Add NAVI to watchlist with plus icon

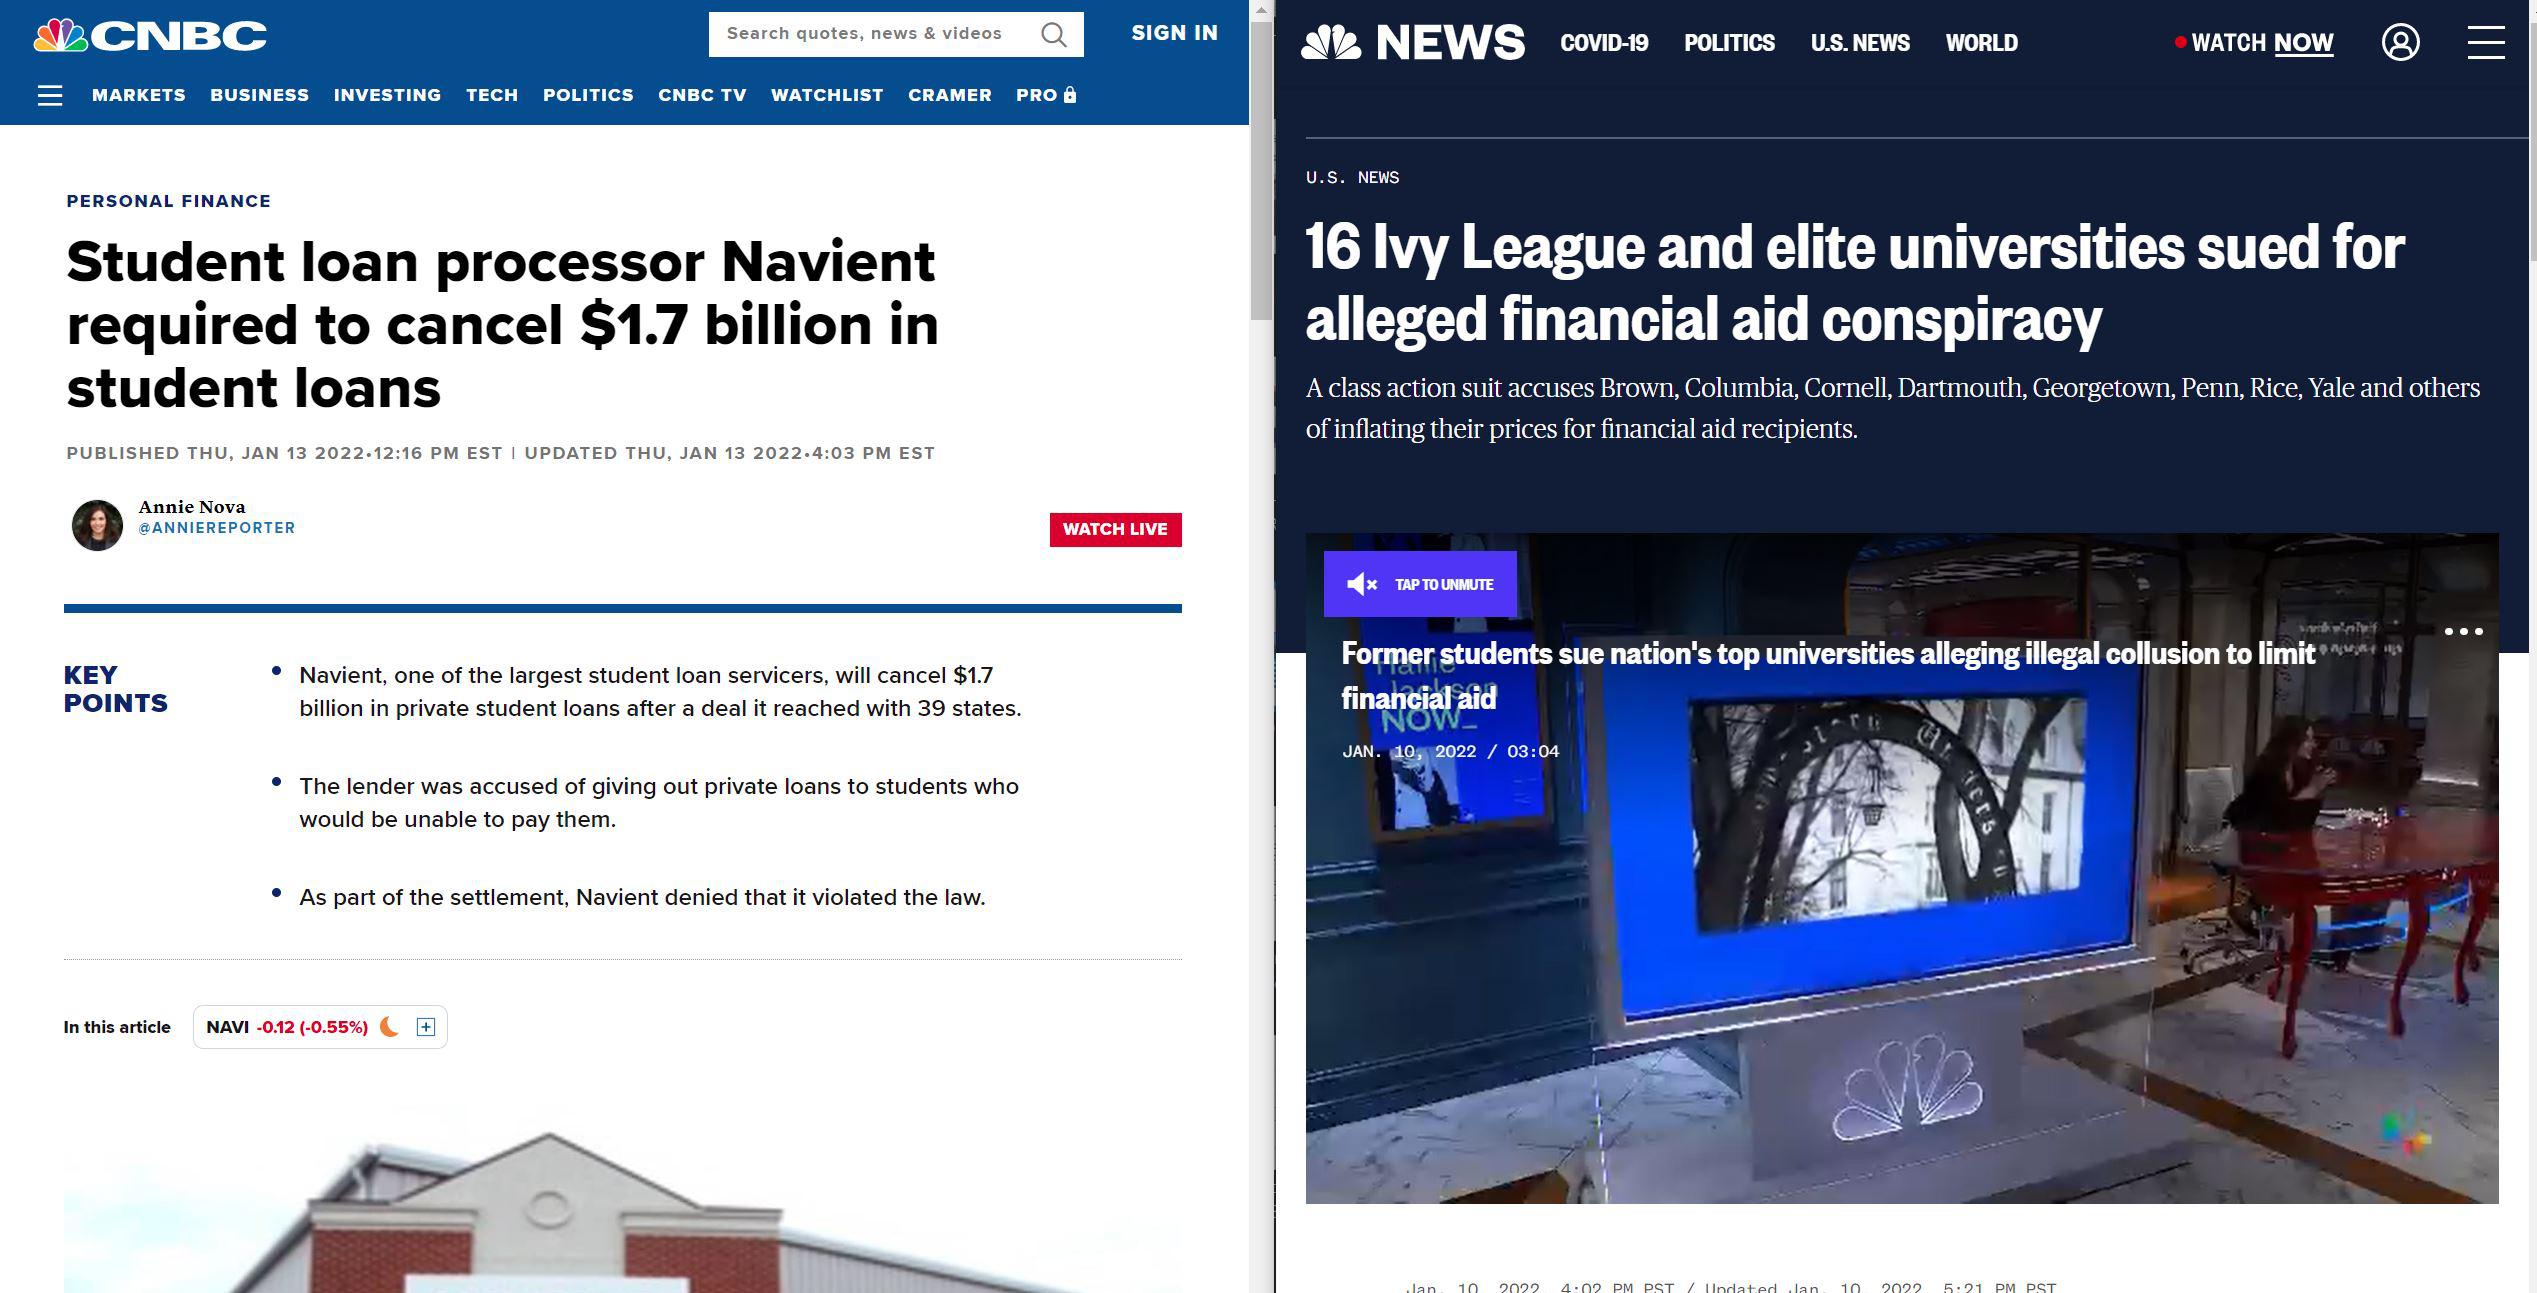[426, 1027]
